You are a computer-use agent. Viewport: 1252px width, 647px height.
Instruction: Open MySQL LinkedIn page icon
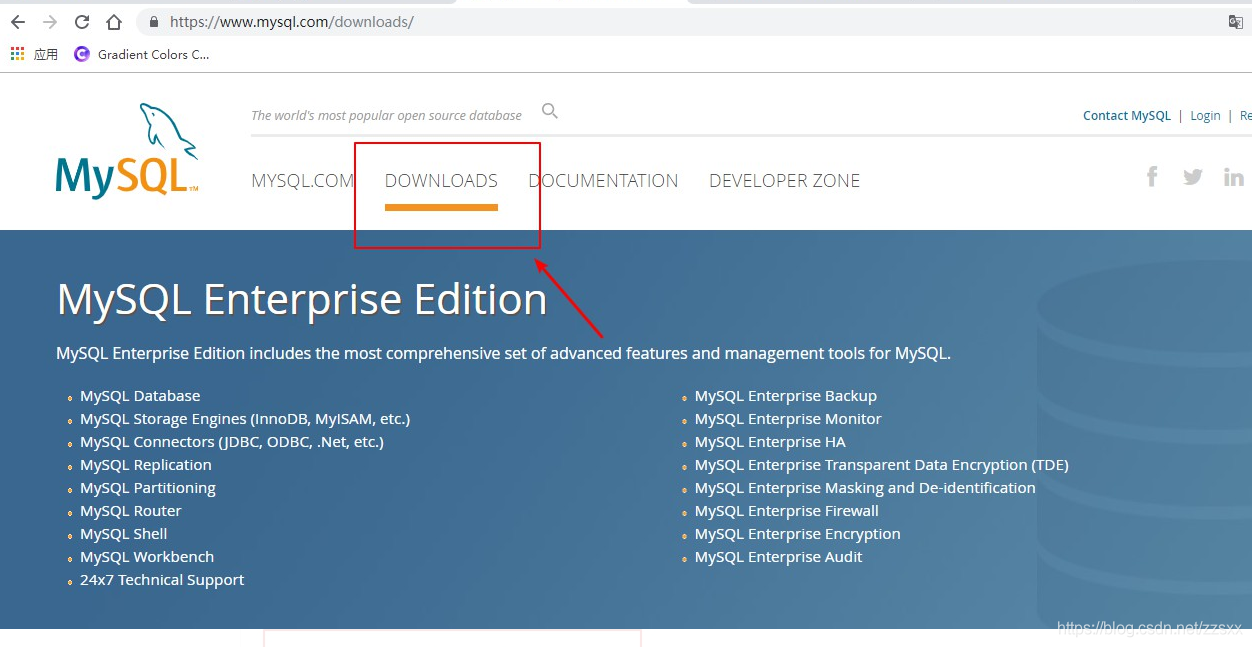coord(1234,177)
